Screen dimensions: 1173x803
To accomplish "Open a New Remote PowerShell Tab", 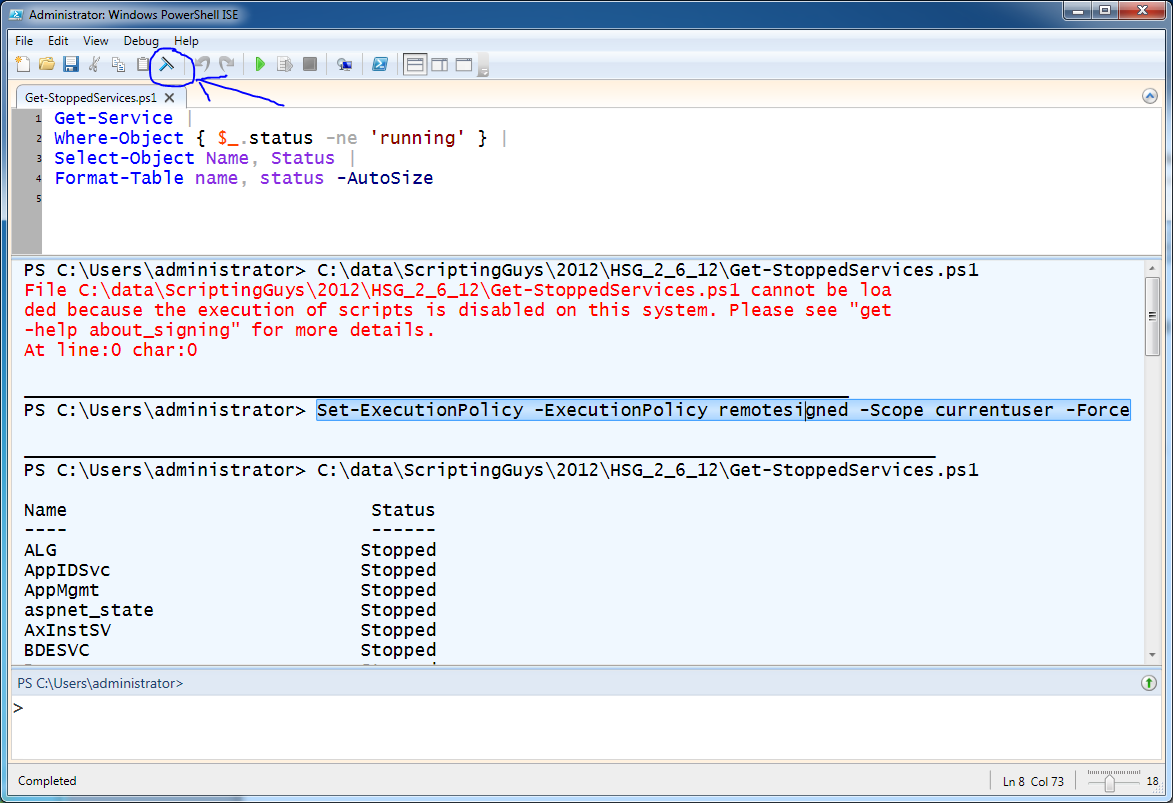I will pyautogui.click(x=344, y=63).
